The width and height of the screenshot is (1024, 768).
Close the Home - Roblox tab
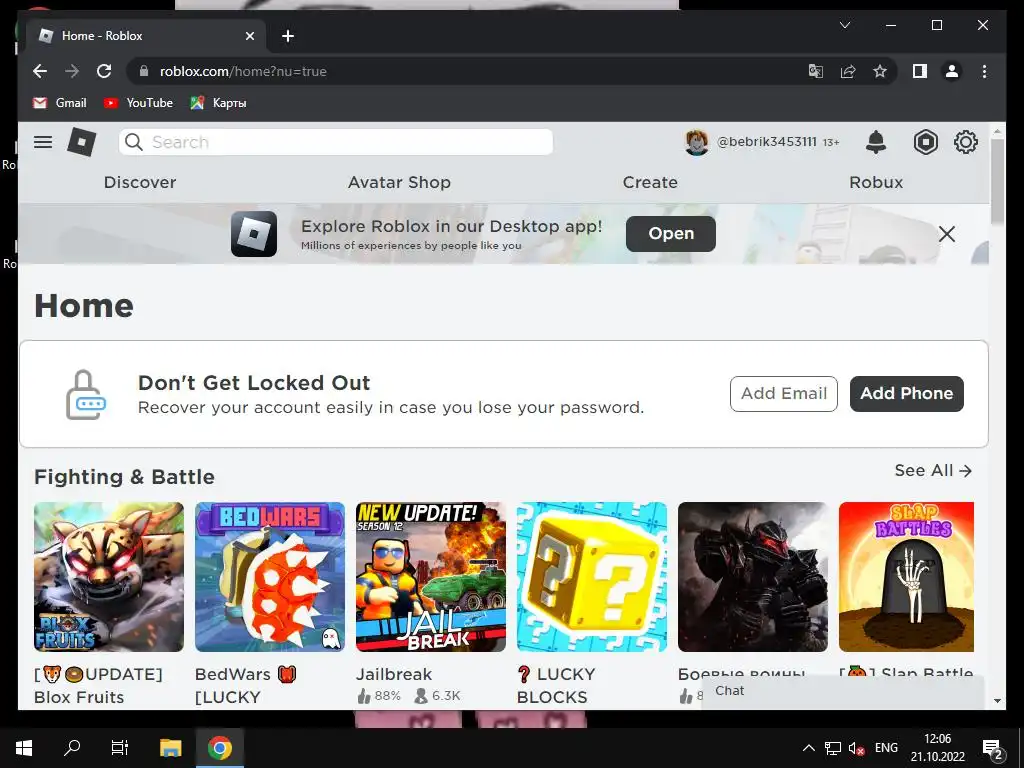tap(249, 36)
